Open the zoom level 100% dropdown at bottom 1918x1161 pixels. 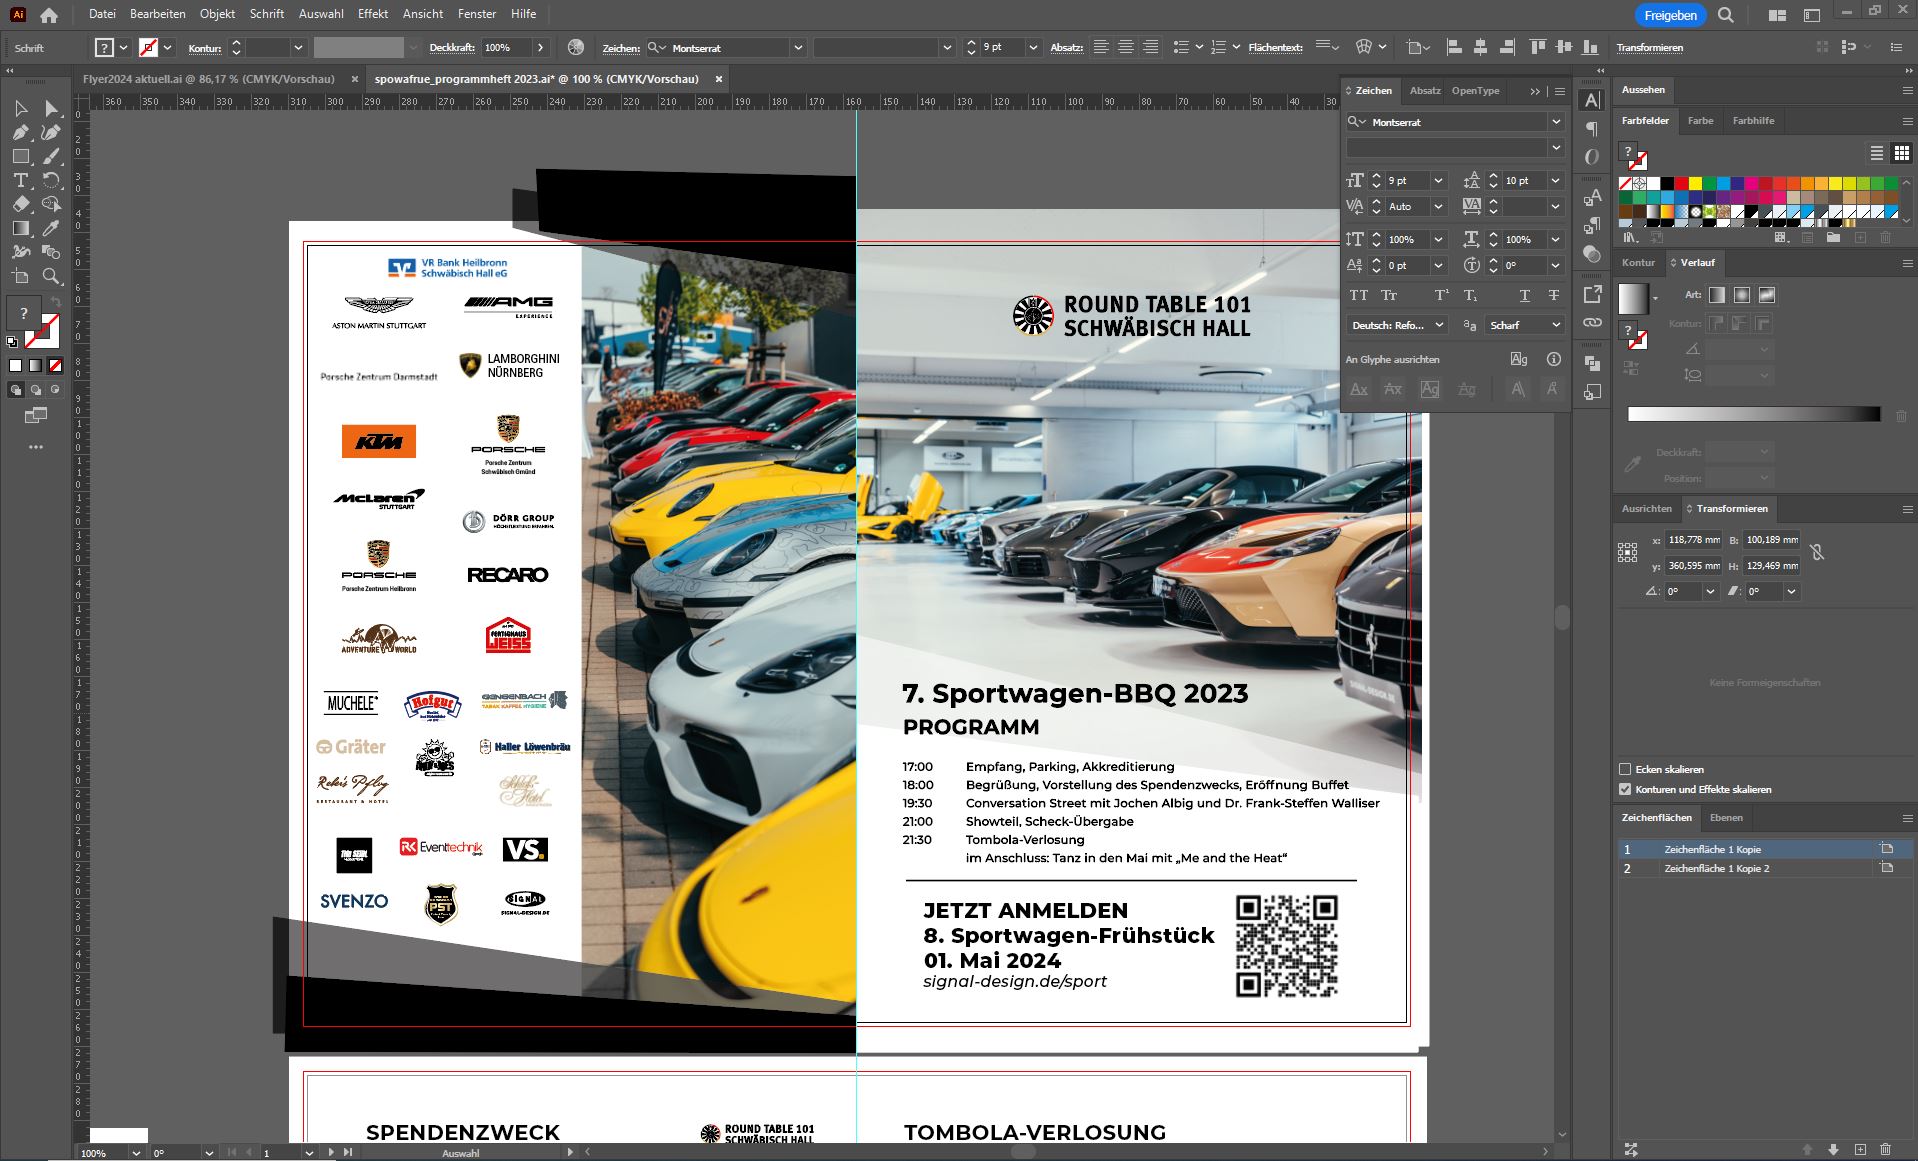click(x=136, y=1153)
